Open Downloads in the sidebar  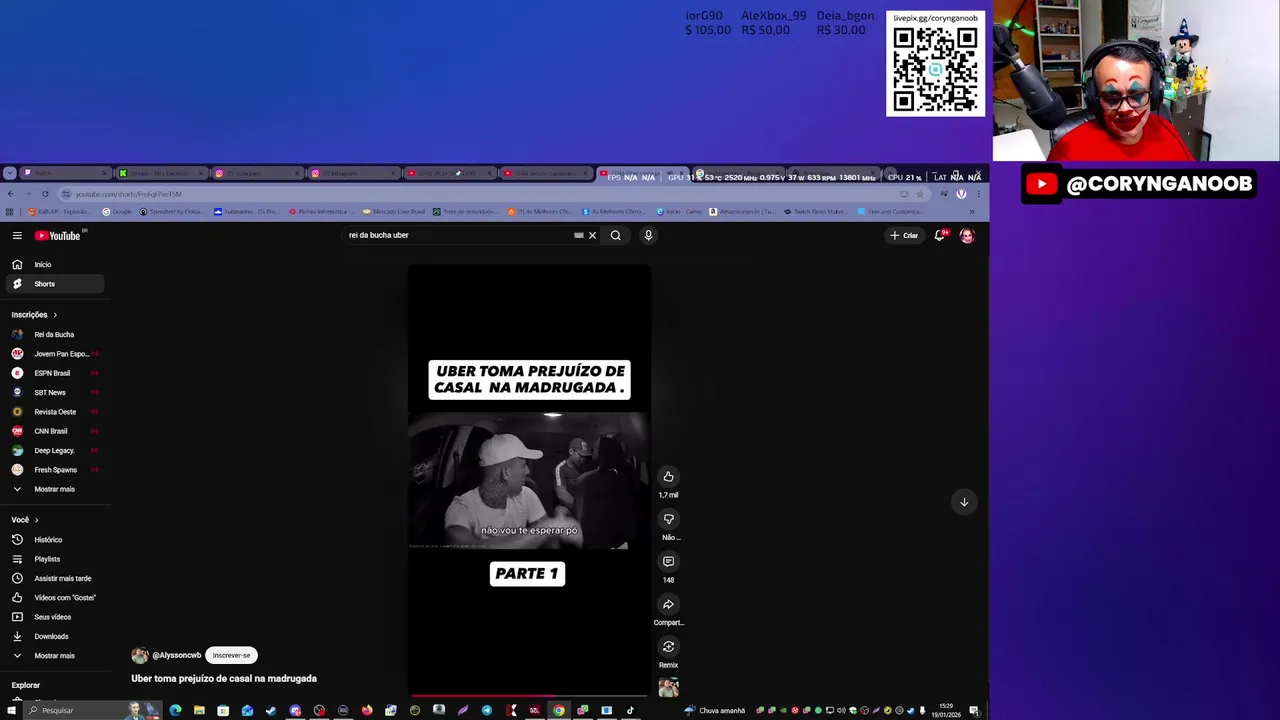(x=54, y=636)
